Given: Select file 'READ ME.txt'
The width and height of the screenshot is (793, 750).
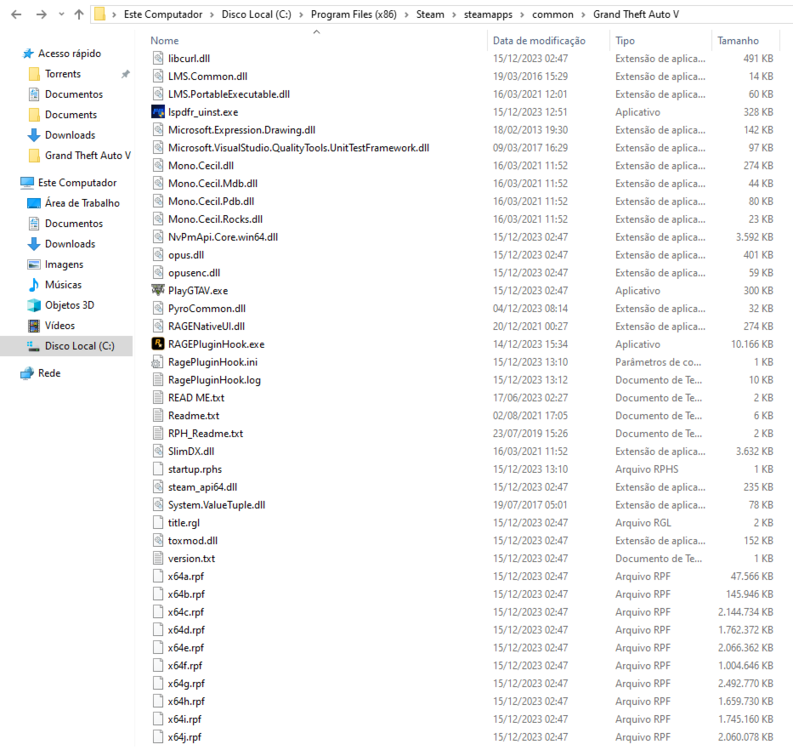Looking at the screenshot, I should point(196,398).
